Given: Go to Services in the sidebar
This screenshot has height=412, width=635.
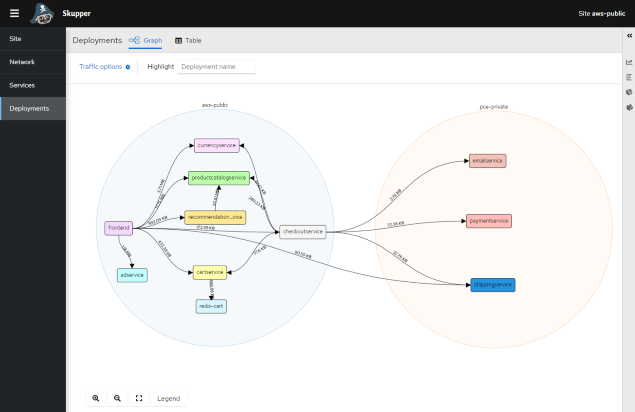Looking at the screenshot, I should tap(33, 85).
